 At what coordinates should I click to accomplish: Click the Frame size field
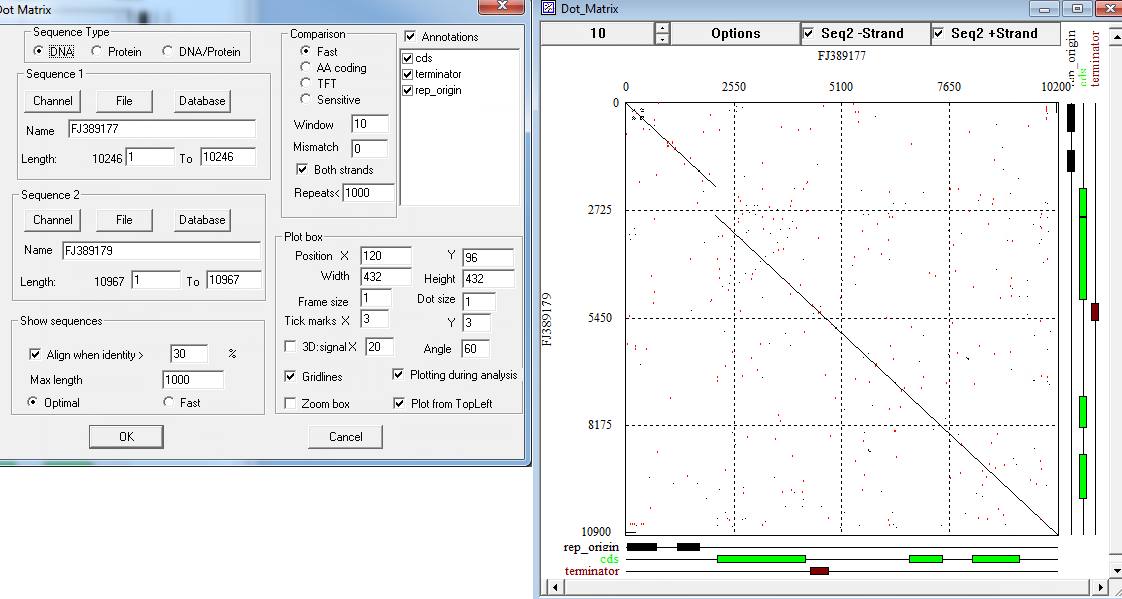click(376, 298)
